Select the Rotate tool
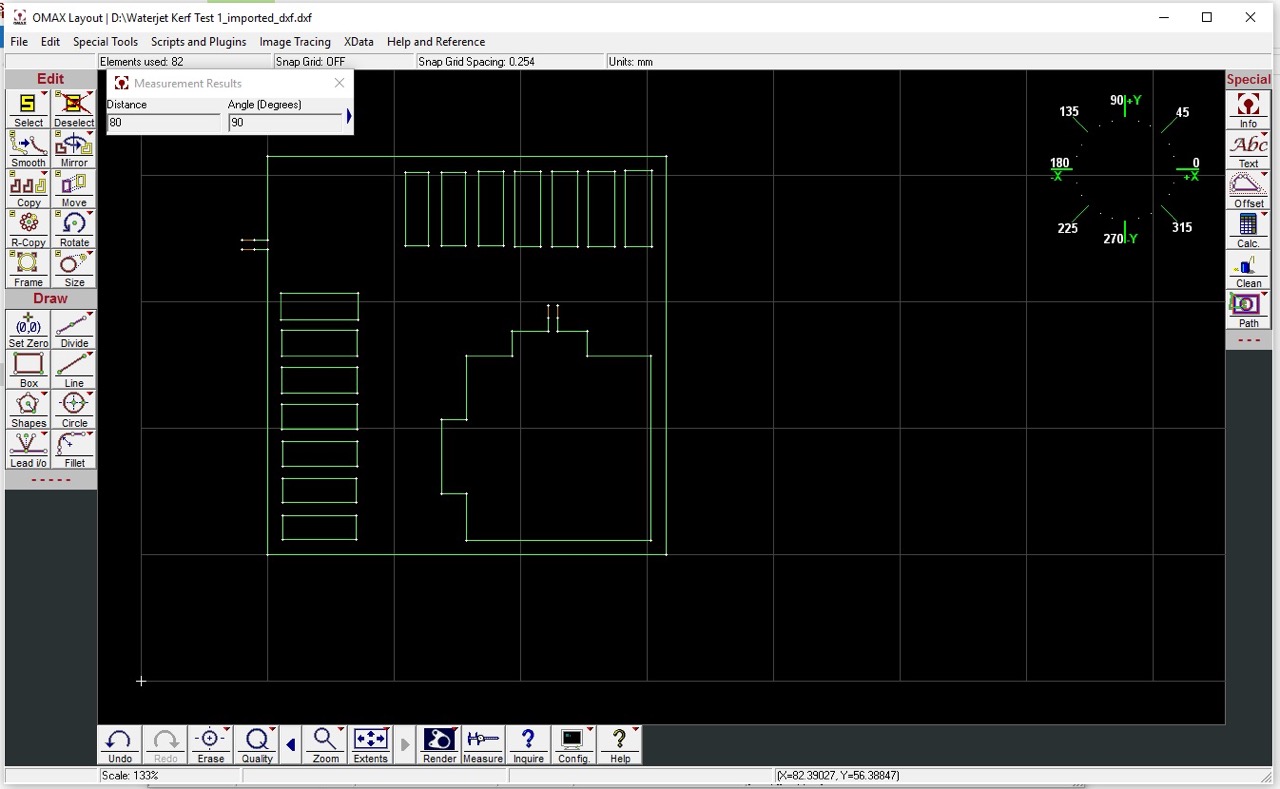This screenshot has width=1280, height=789. coord(74,229)
